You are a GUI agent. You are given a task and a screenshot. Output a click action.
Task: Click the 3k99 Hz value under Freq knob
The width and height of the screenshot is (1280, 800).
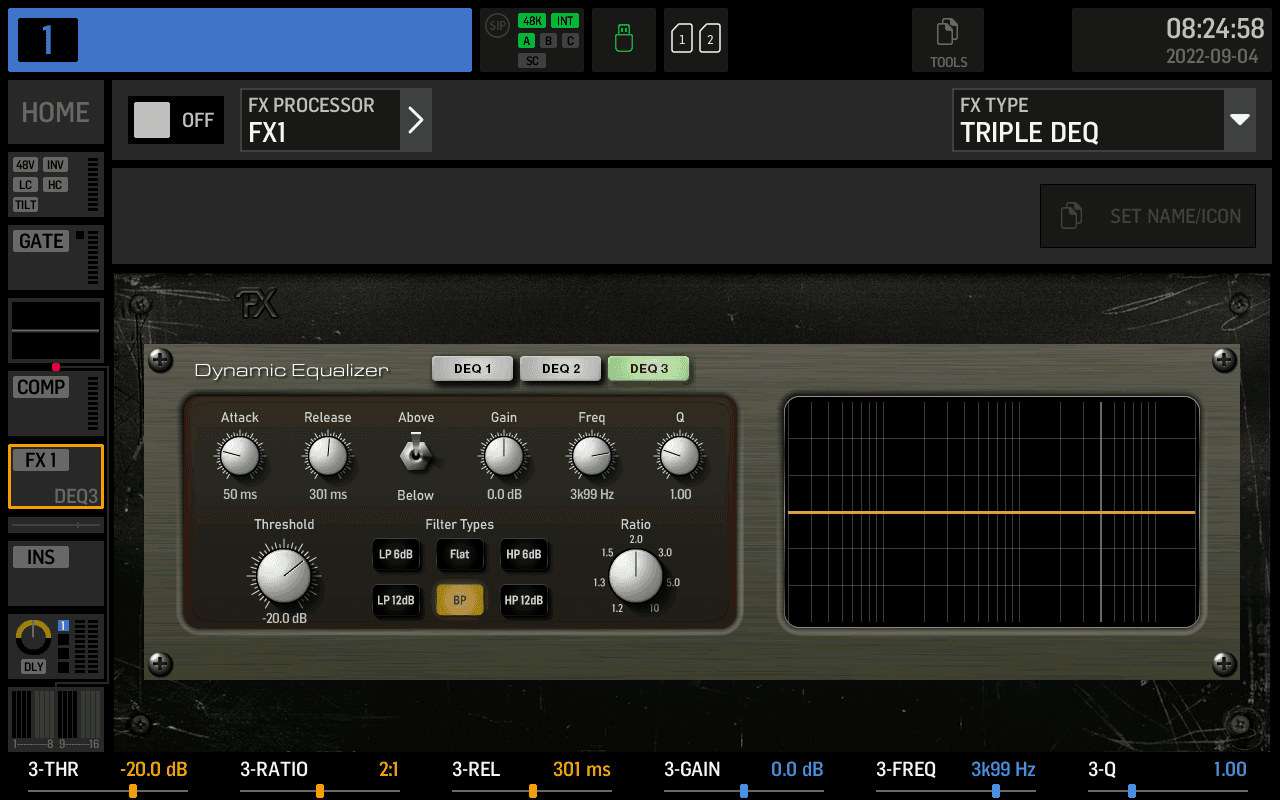click(592, 494)
